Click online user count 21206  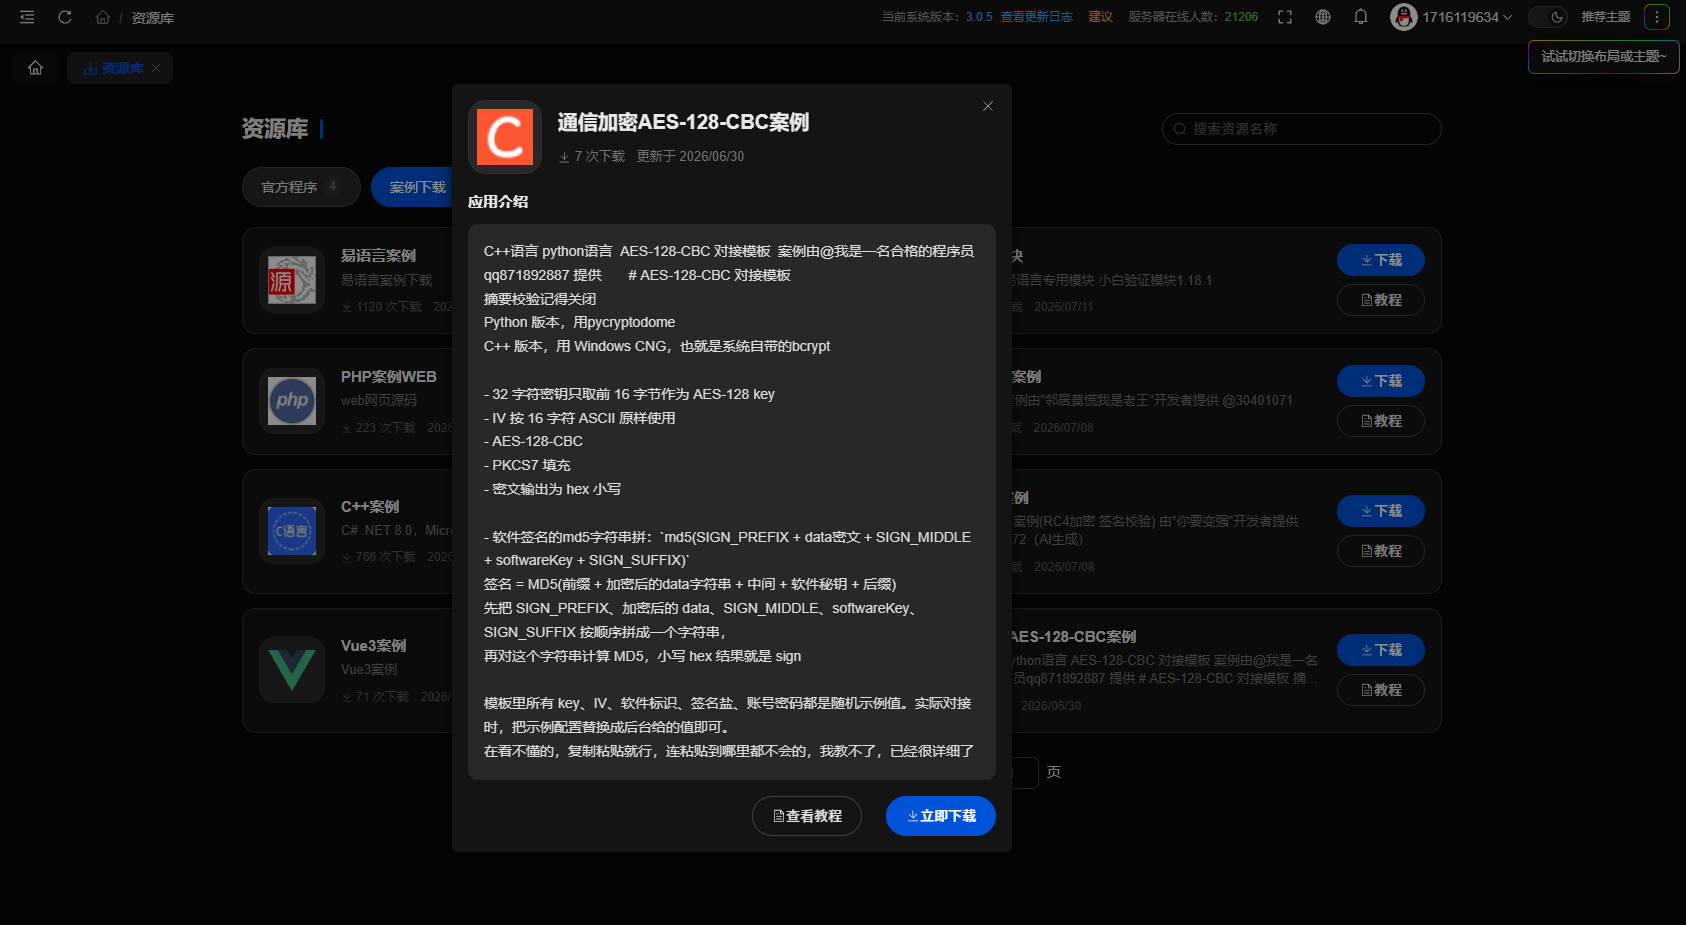(1241, 17)
